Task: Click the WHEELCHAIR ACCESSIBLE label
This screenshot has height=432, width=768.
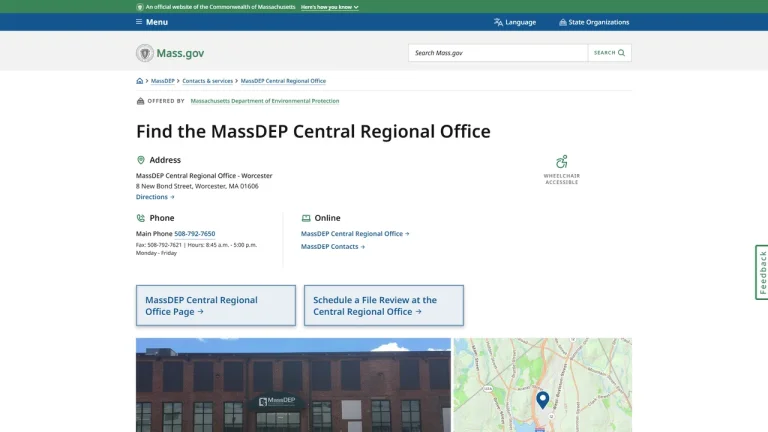Action: click(x=562, y=179)
